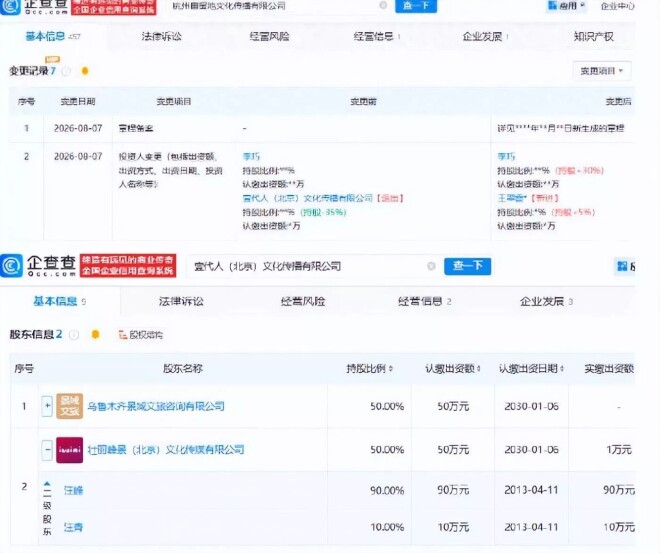Clear the search text in the lower search box
The image size is (660, 553).
(x=431, y=266)
